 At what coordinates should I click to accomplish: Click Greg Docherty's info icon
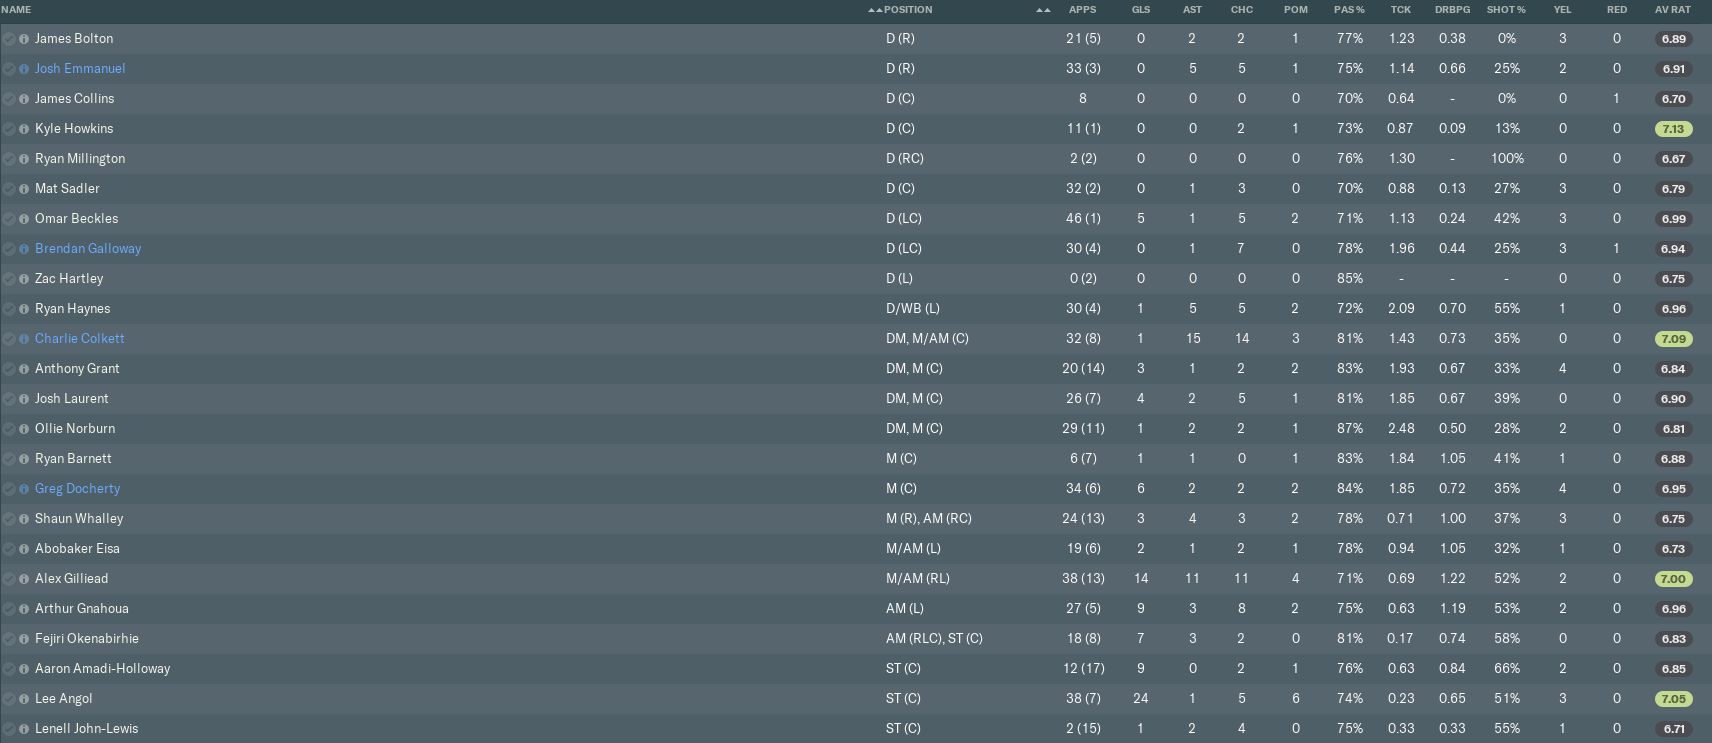pos(24,489)
